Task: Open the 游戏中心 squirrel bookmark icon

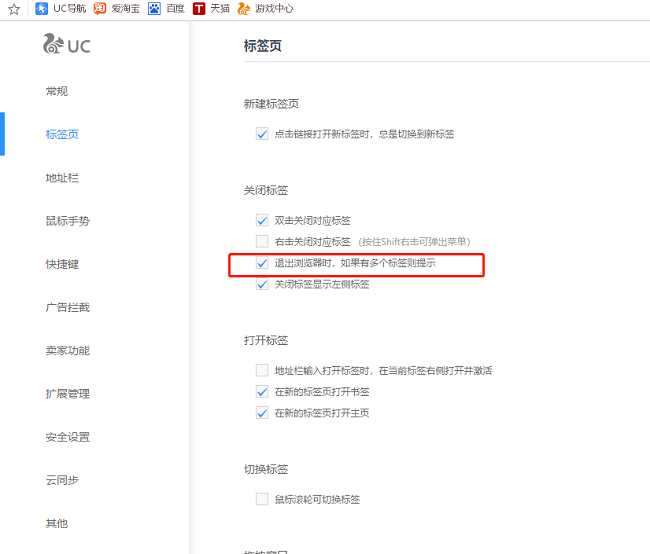Action: [x=244, y=8]
